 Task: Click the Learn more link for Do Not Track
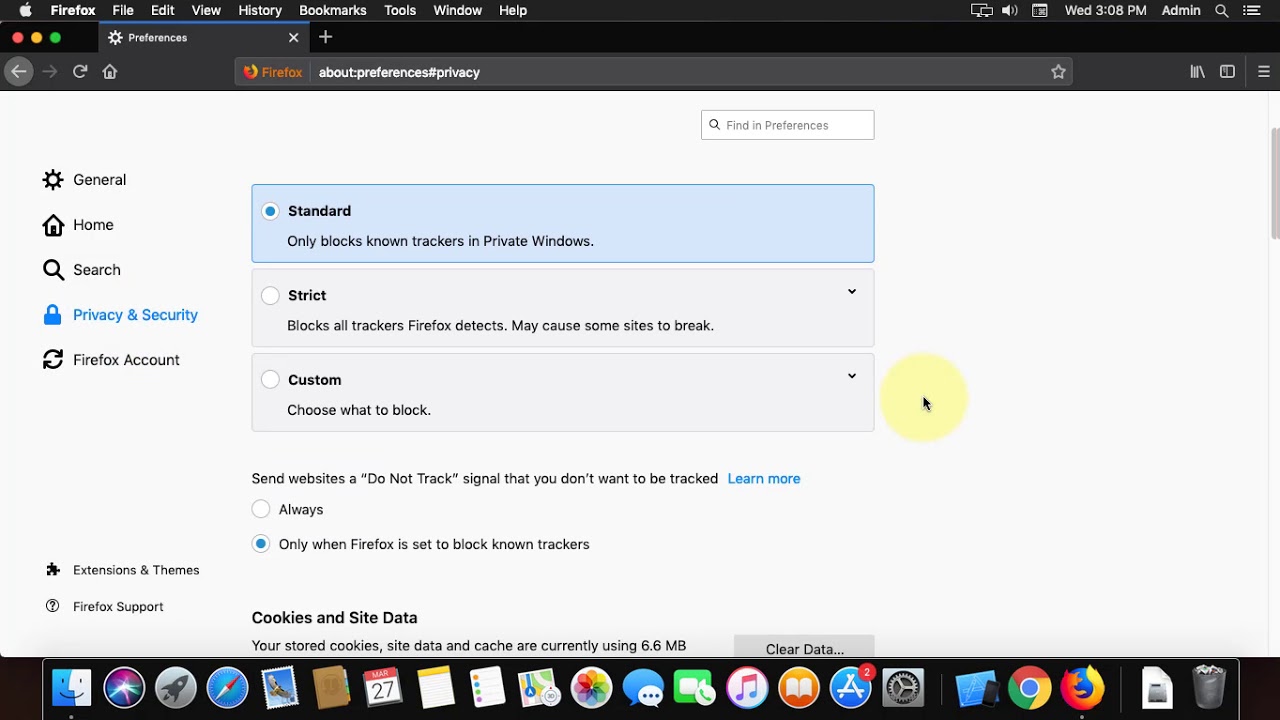764,479
